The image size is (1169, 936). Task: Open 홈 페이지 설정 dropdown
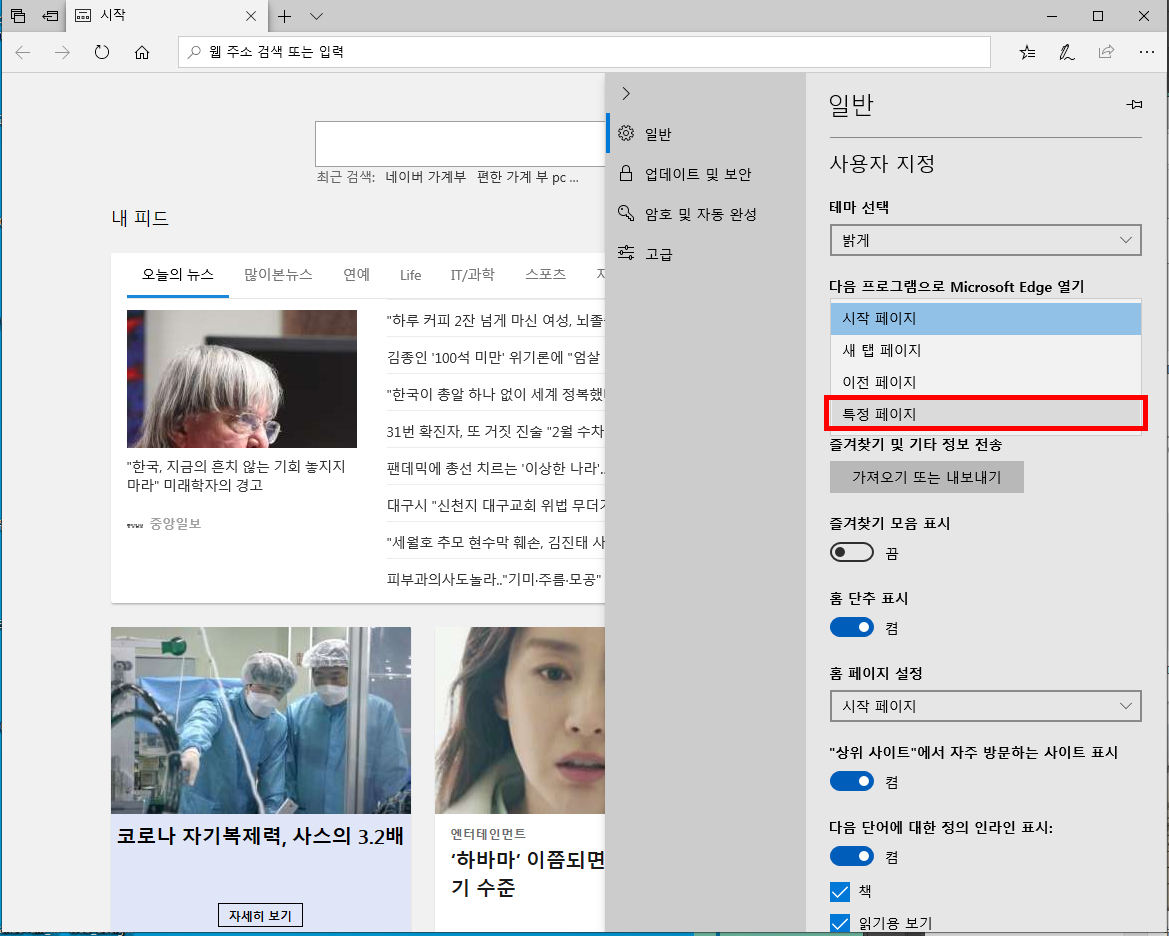[985, 706]
